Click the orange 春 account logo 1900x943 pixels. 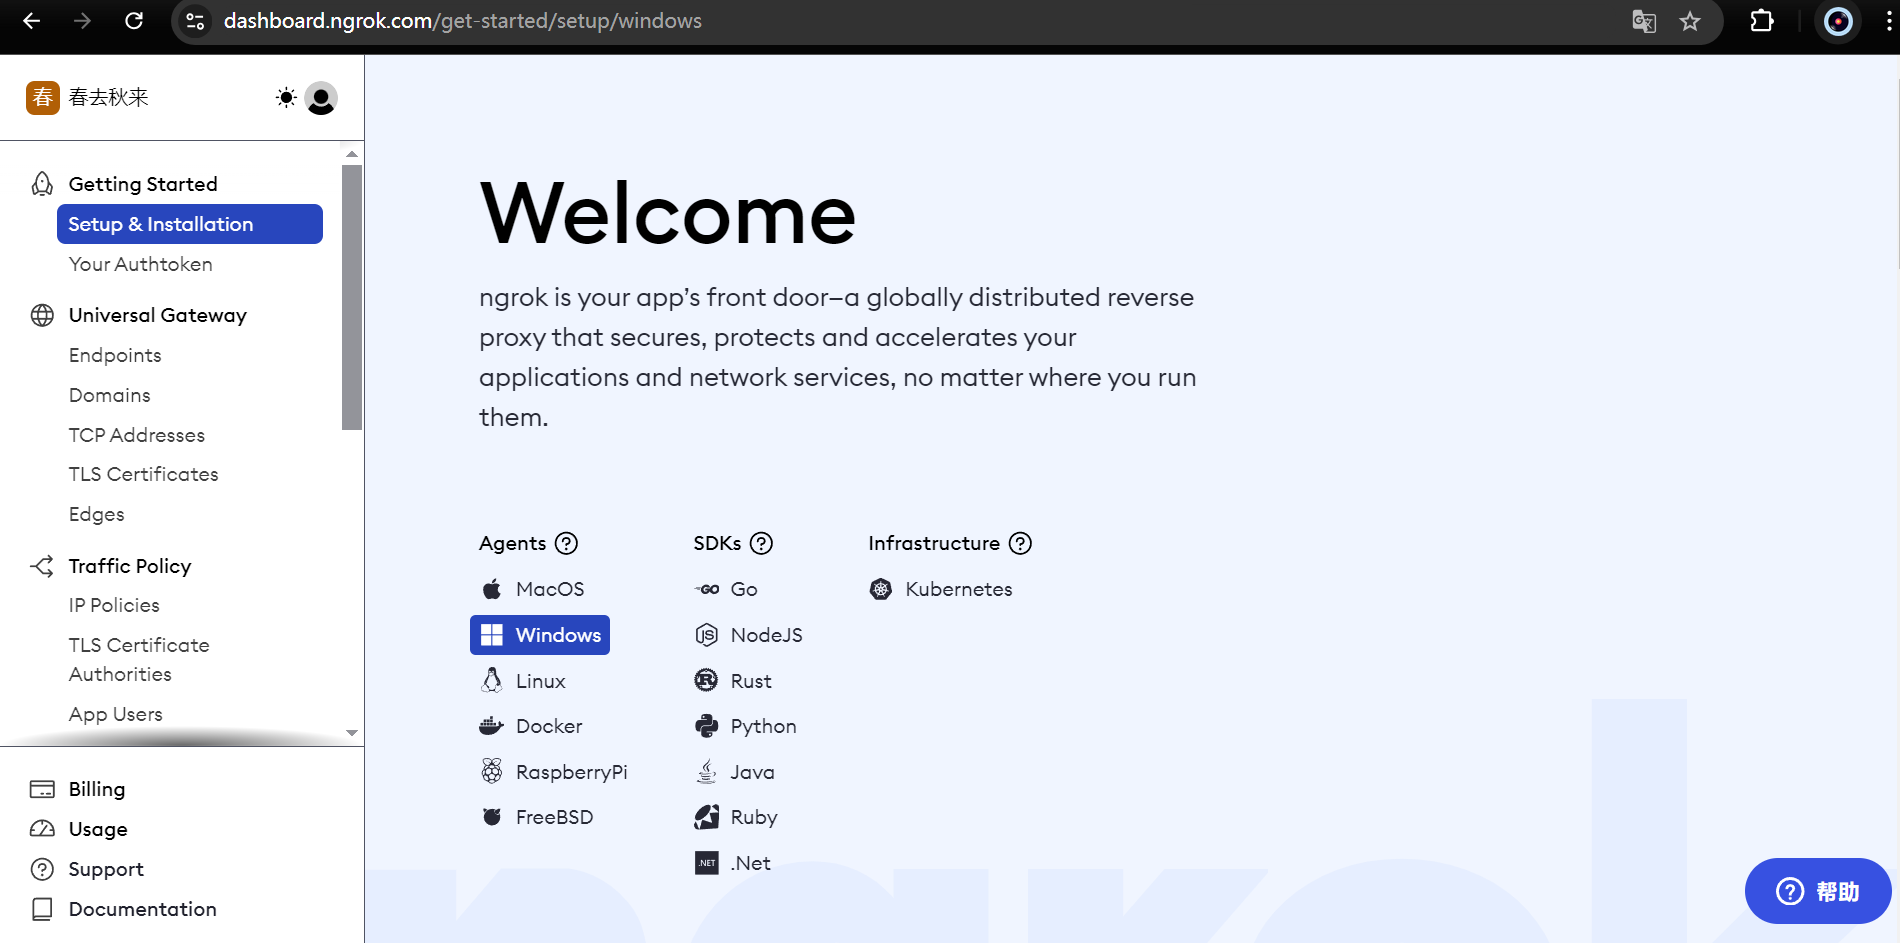tap(43, 98)
